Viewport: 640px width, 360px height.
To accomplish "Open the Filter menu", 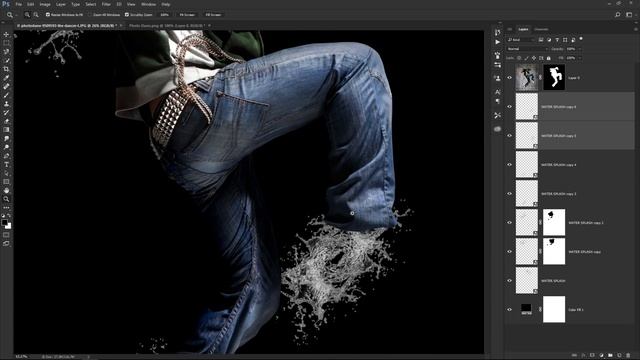I will coord(106,4).
